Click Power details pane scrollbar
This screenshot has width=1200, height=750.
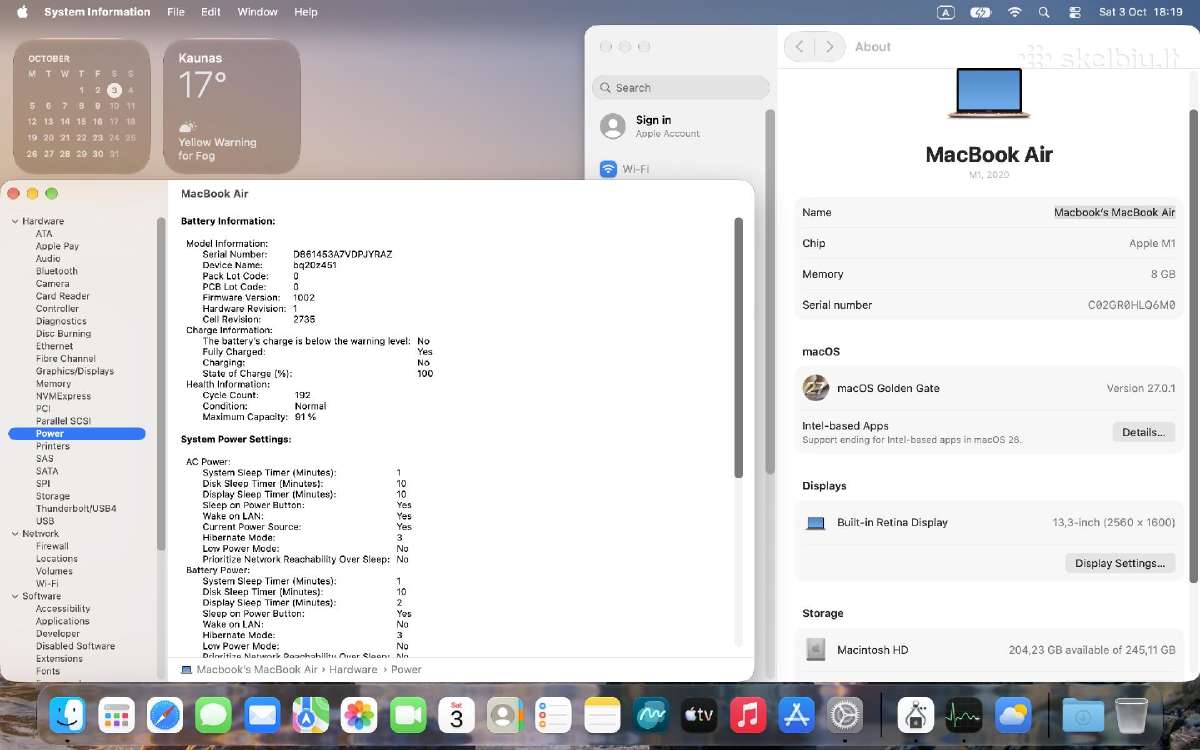(x=739, y=348)
